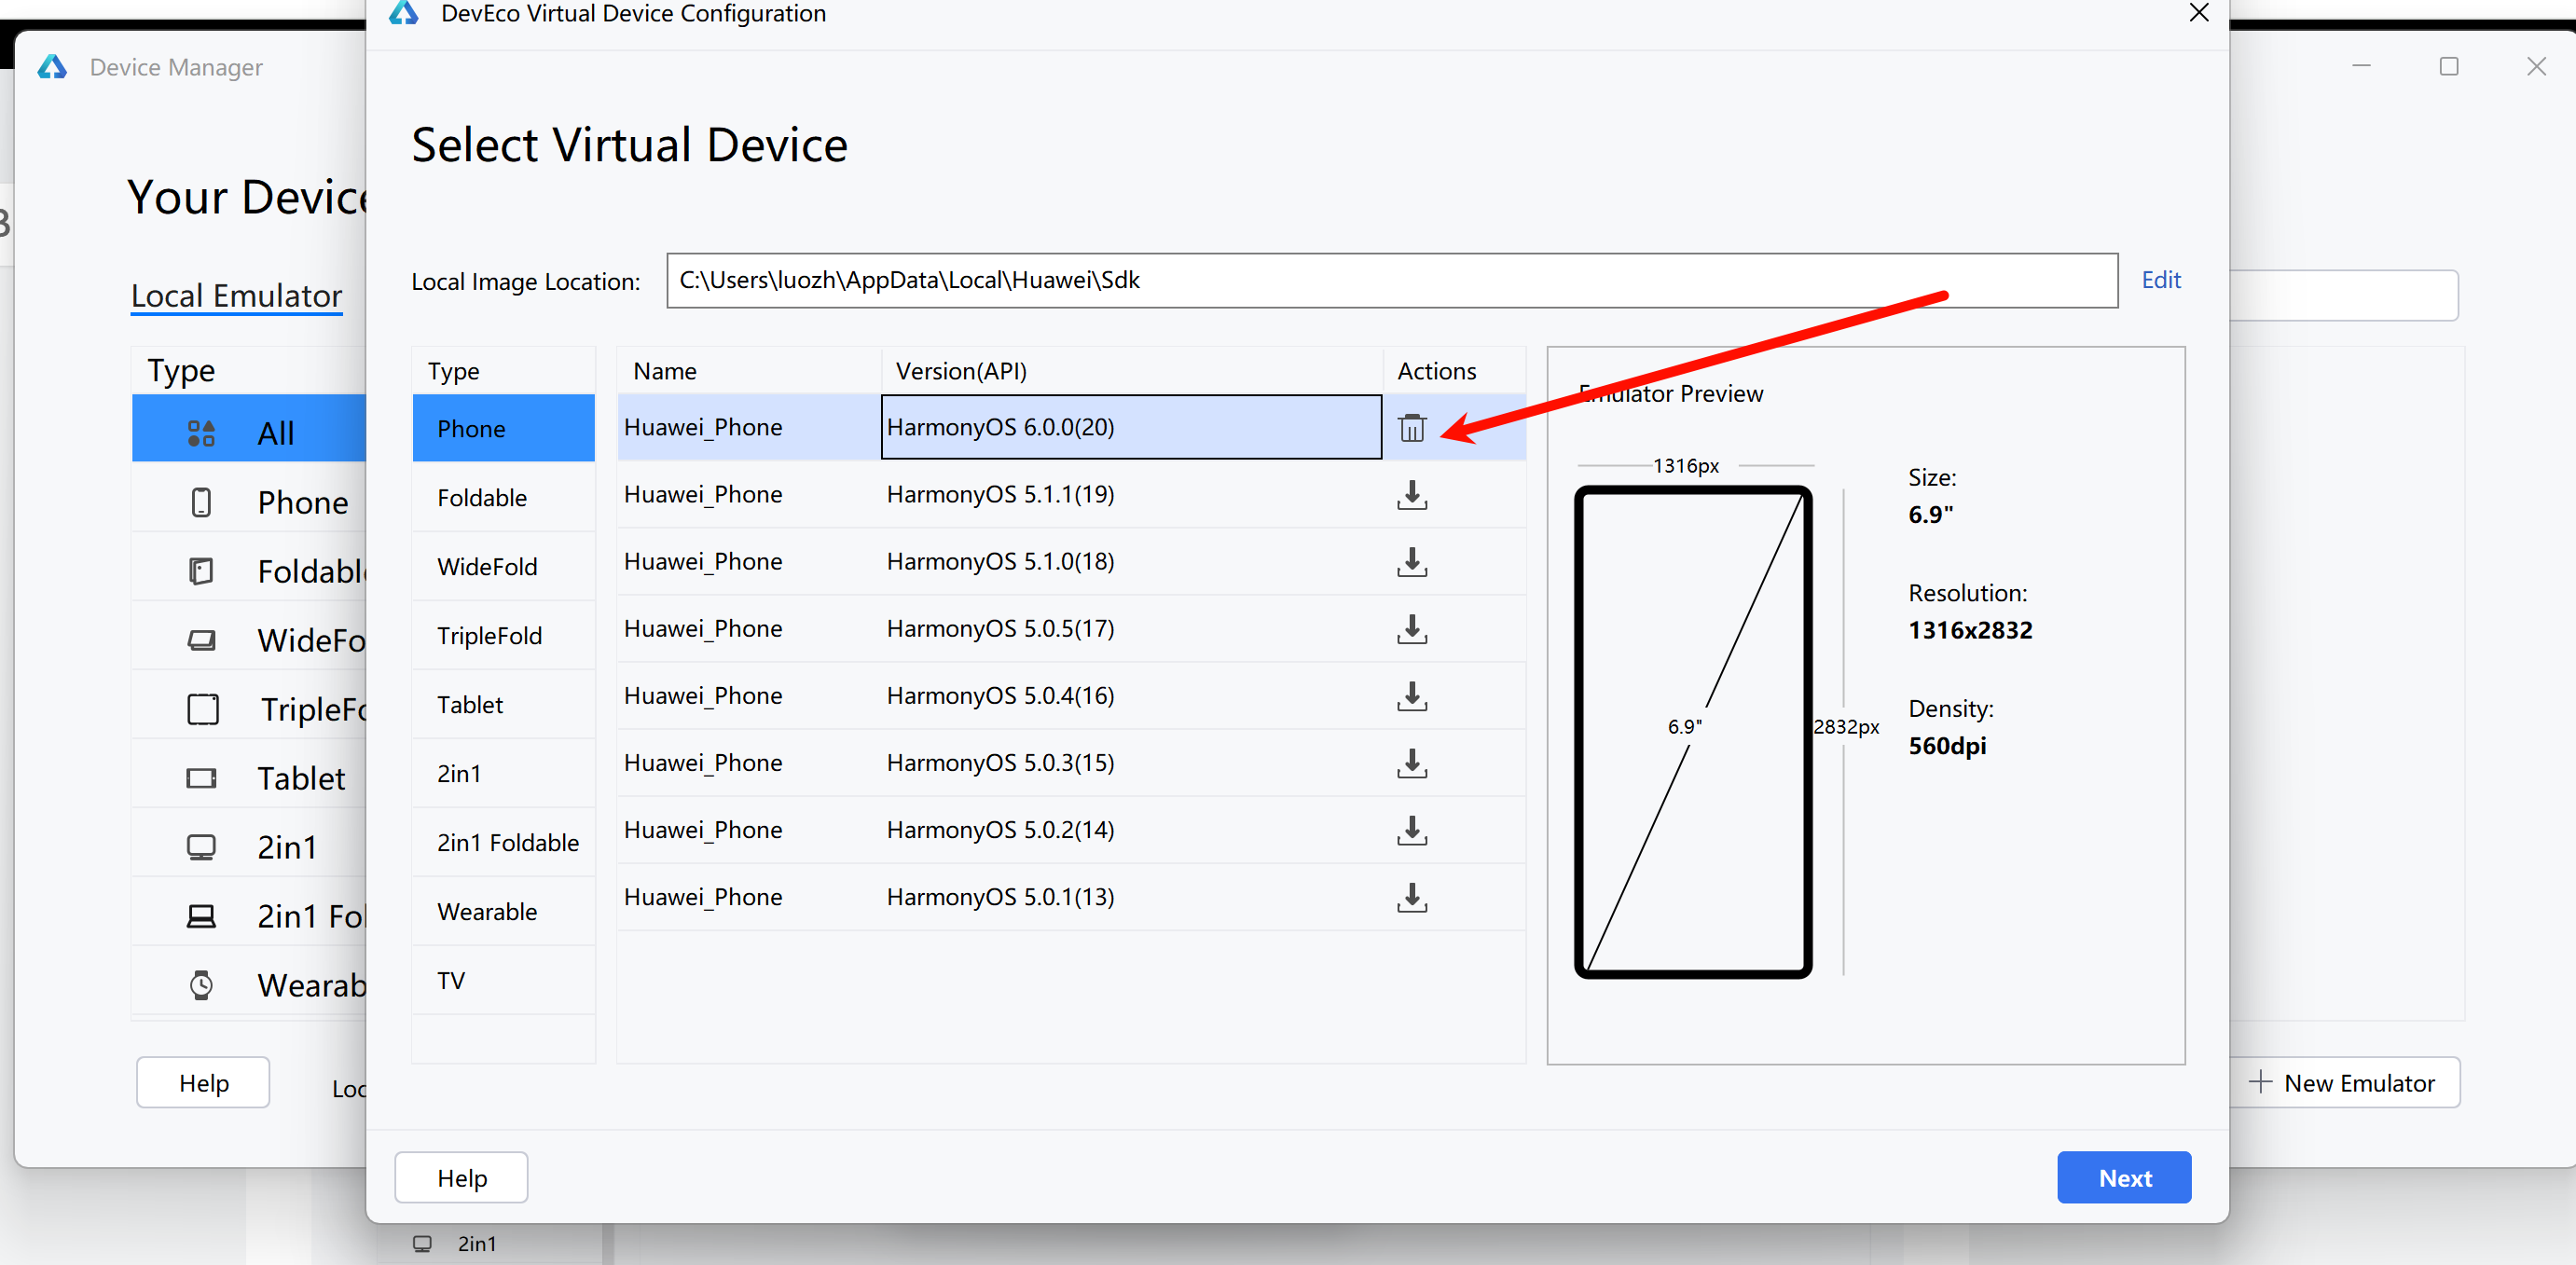Download the HarmonyOS 5.0.4(16) image
The image size is (2576, 1265).
(x=1411, y=696)
